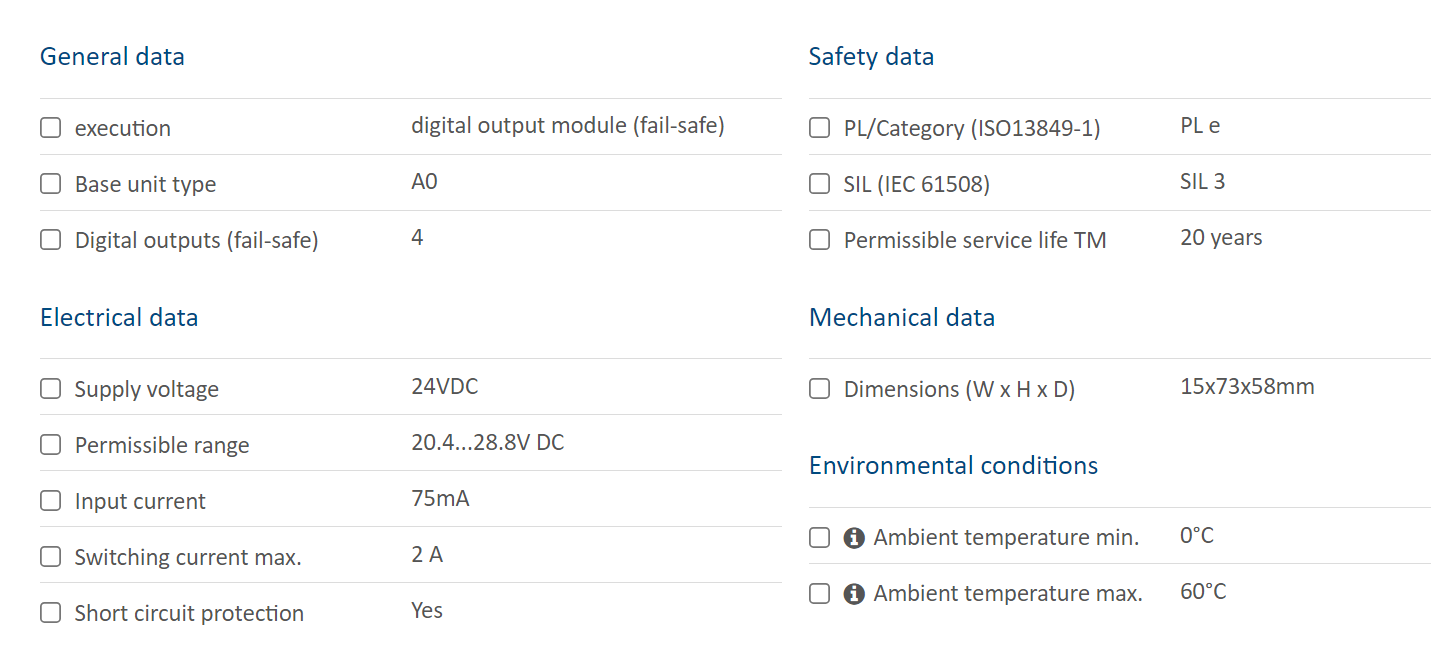The height and width of the screenshot is (646, 1431).
Task: Click the Safety data section heading
Action: click(871, 57)
